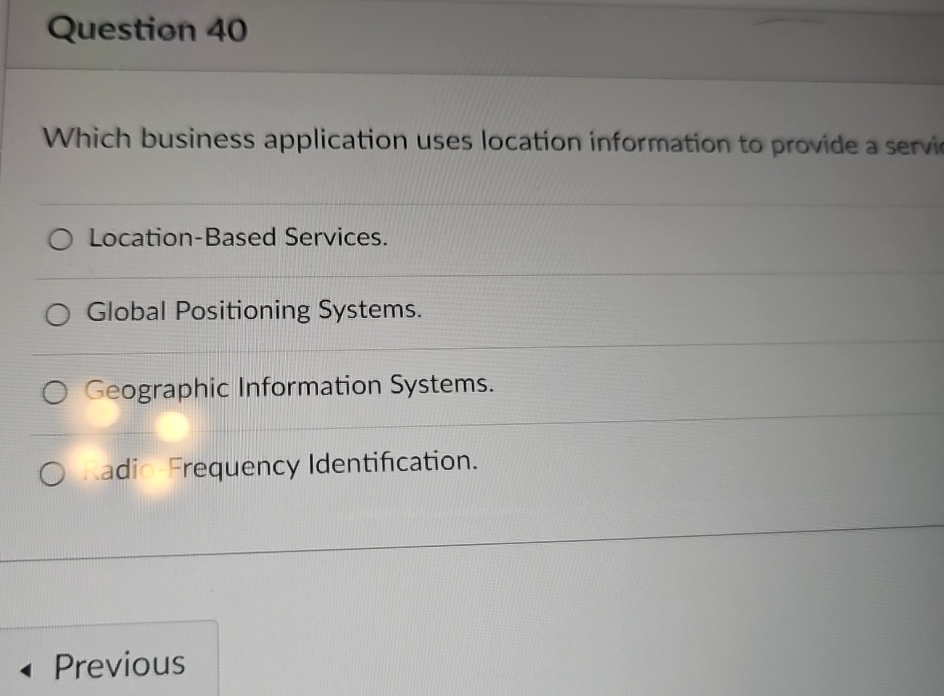Go back using the Previous navigation control
This screenshot has width=944, height=696.
tap(110, 663)
